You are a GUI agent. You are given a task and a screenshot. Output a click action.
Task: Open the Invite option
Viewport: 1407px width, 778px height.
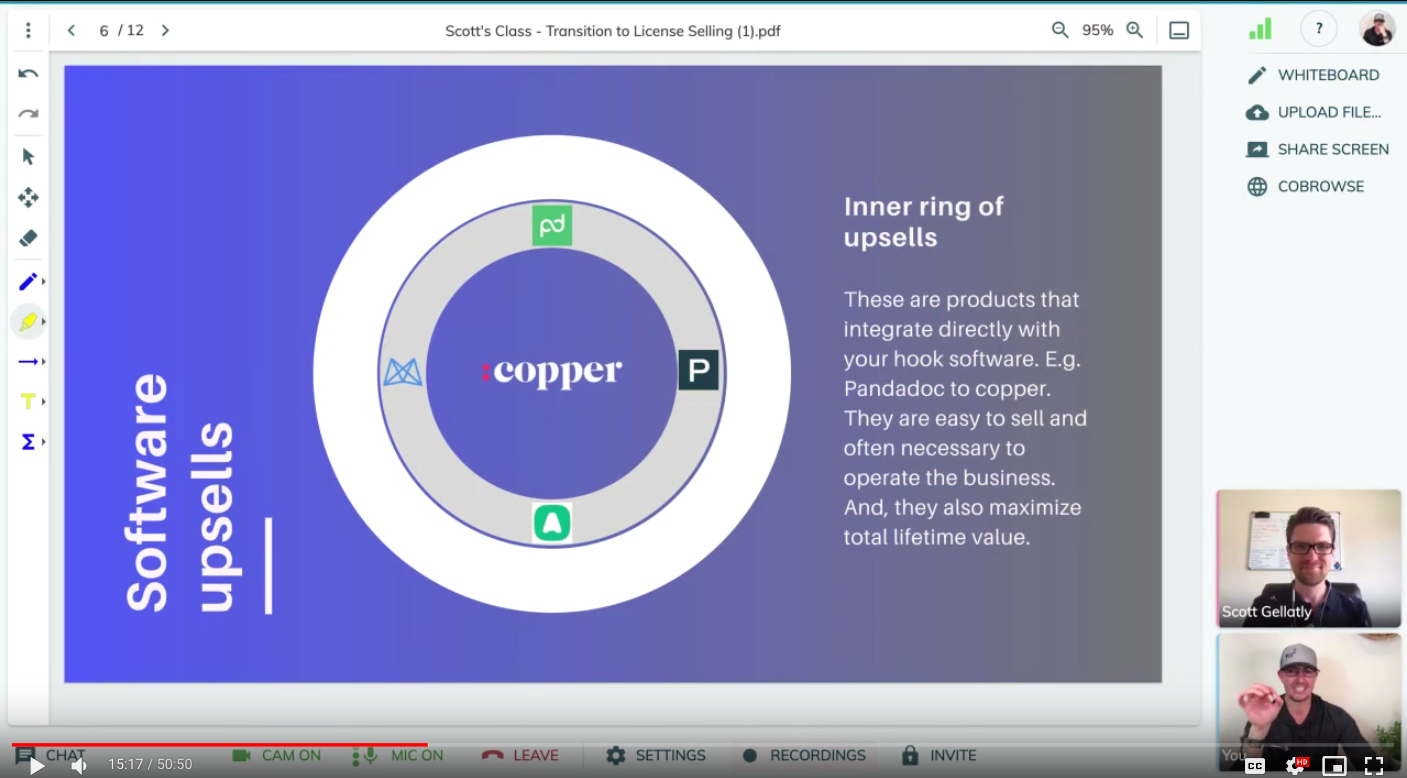click(938, 755)
